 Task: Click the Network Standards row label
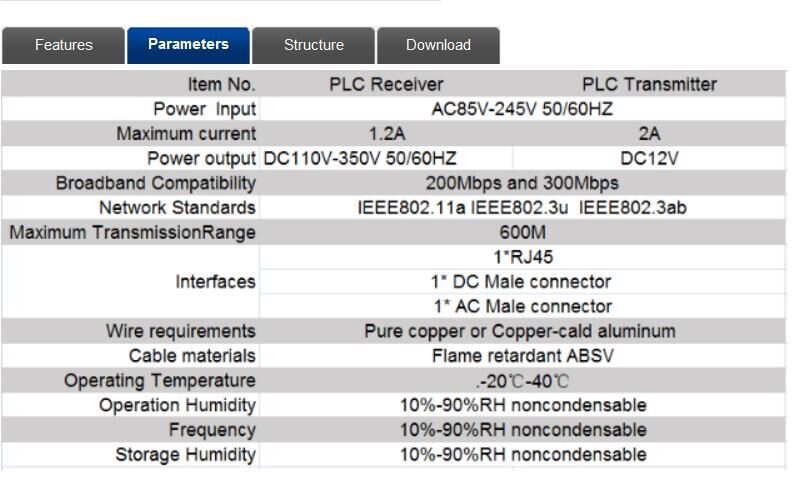click(x=177, y=208)
